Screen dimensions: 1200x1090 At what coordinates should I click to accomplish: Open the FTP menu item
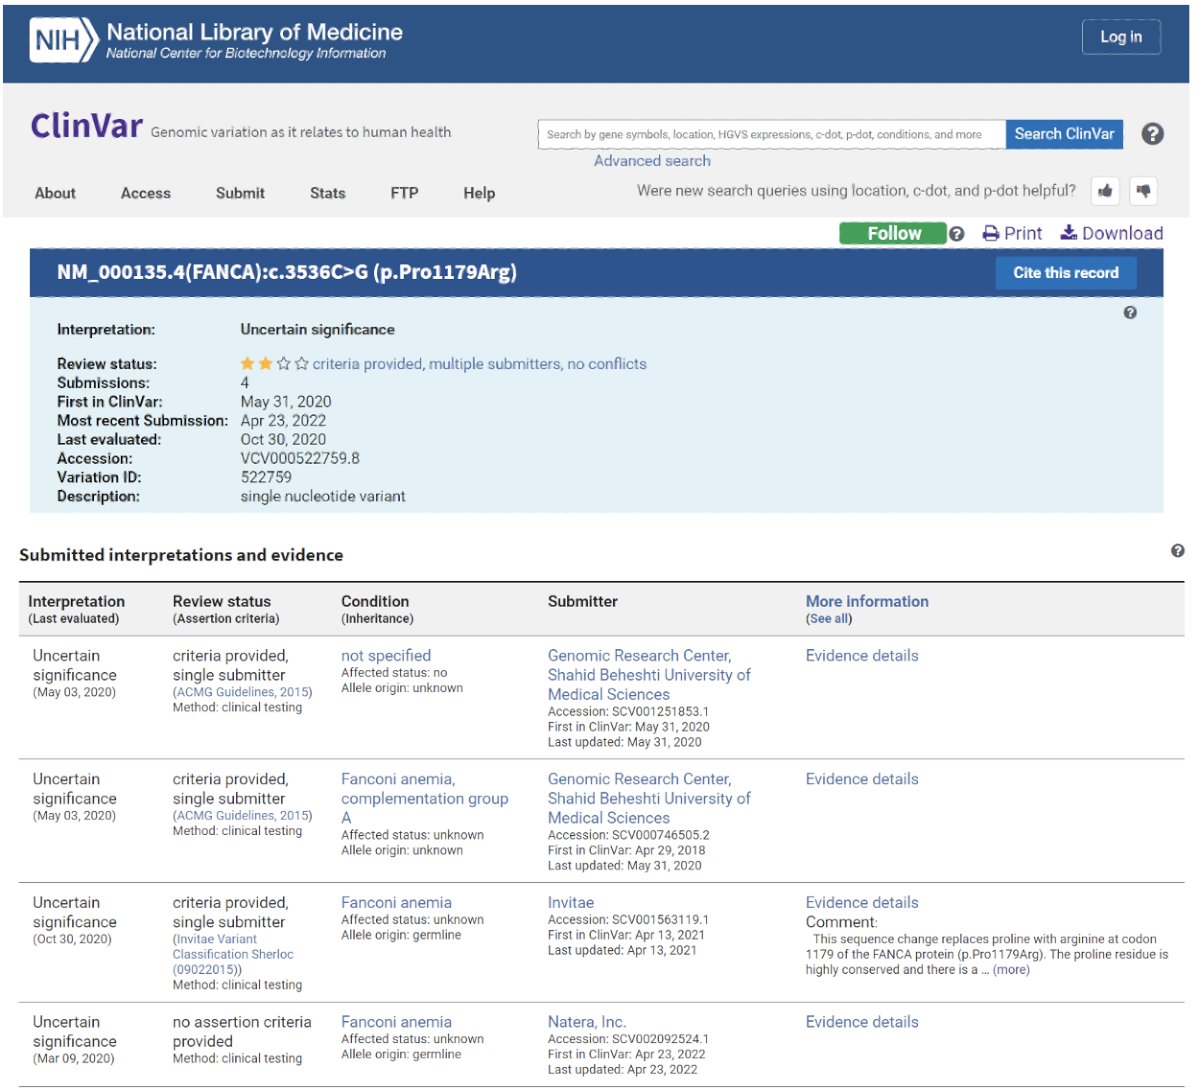404,193
